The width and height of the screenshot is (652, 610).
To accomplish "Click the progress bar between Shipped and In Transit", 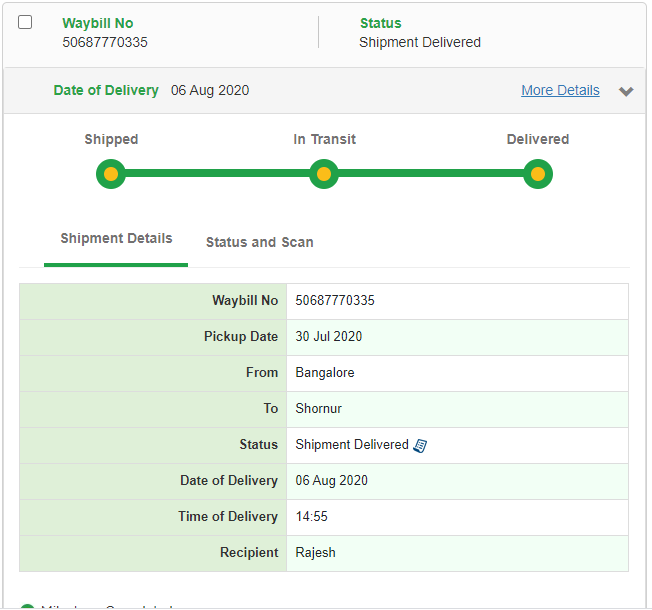I will [x=217, y=174].
